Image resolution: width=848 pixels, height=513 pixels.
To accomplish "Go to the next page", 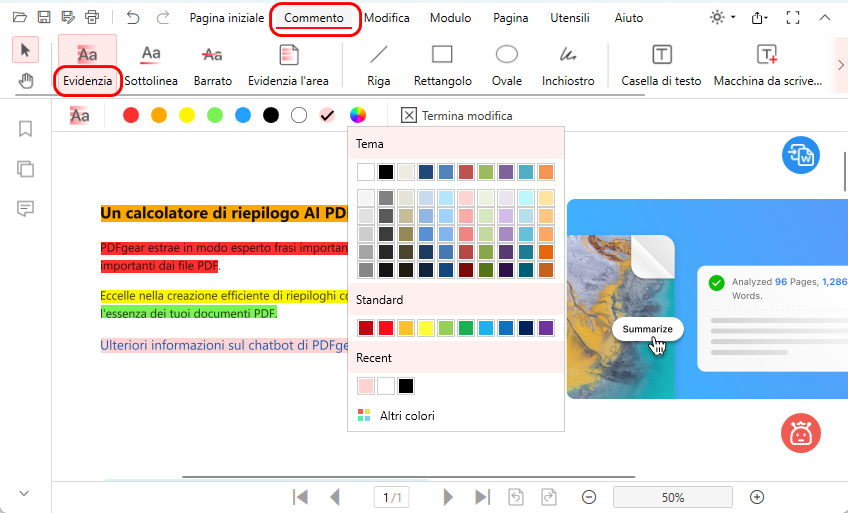I will (x=448, y=497).
